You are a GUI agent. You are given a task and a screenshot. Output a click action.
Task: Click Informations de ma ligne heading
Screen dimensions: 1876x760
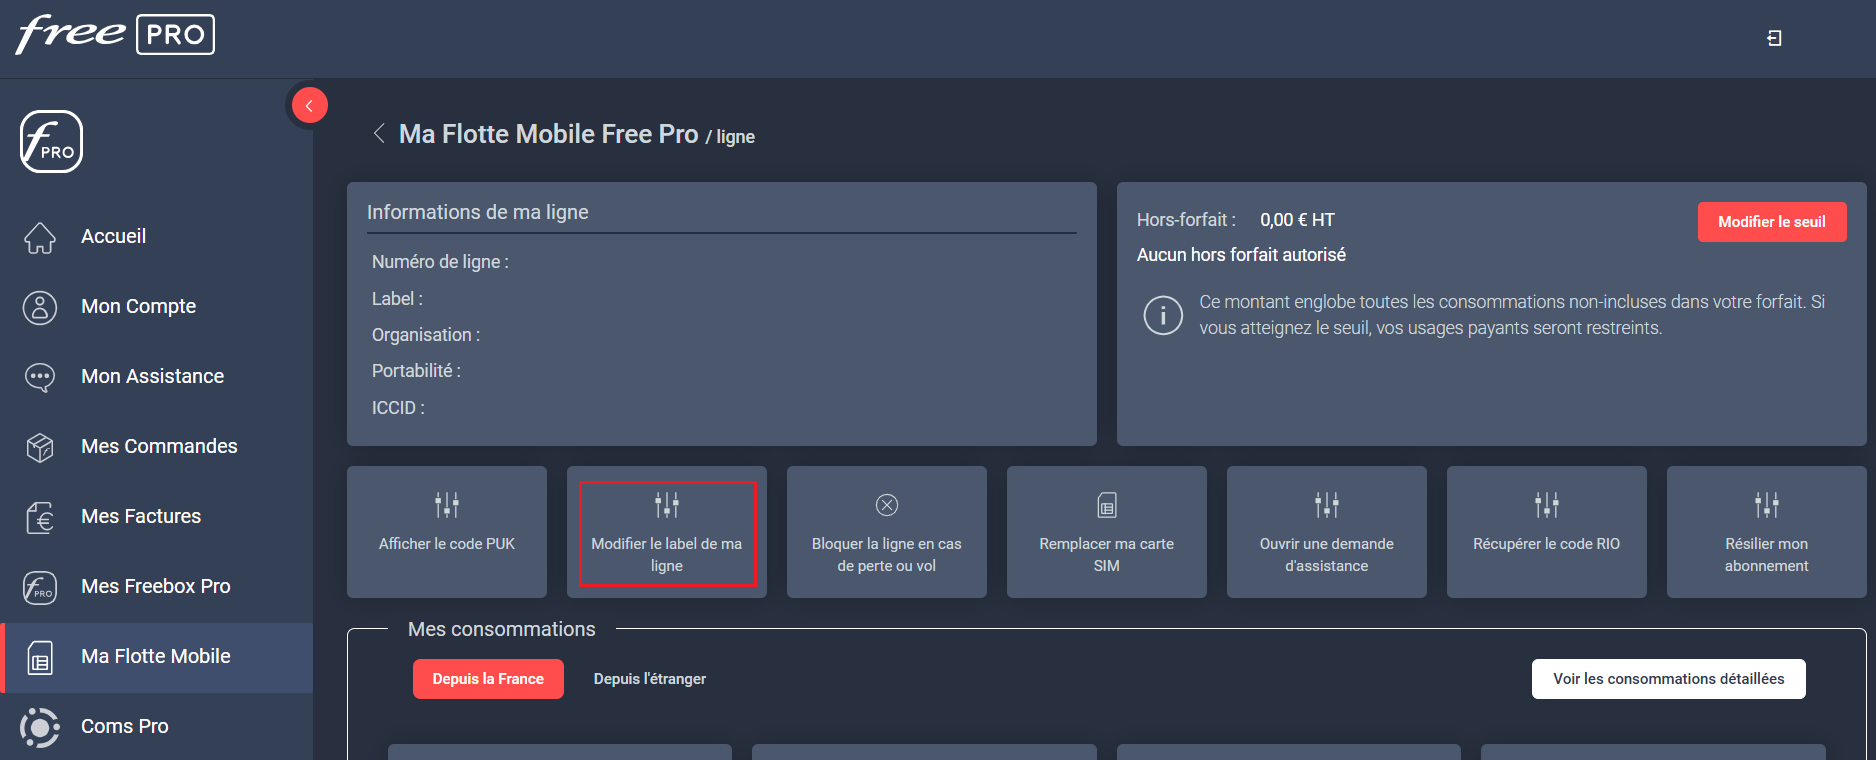[x=477, y=212]
